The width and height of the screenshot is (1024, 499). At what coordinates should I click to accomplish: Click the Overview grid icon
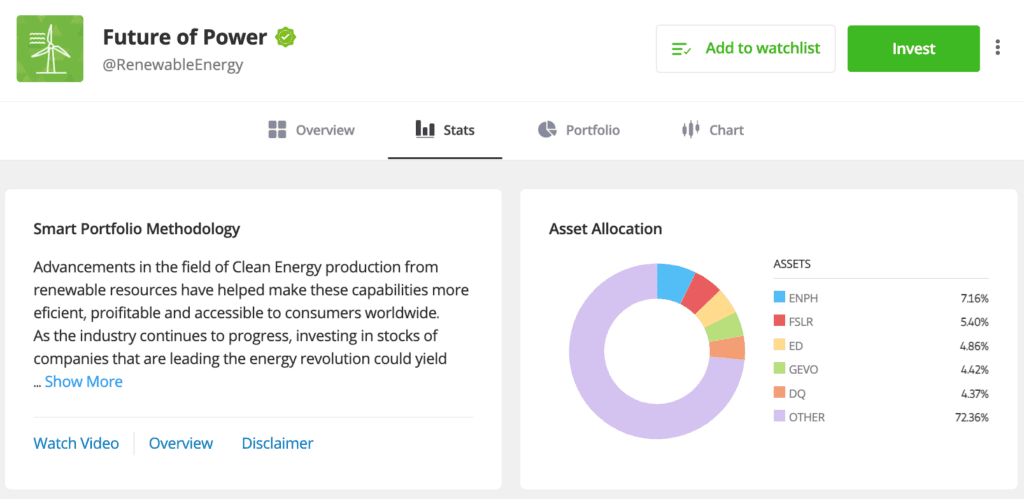point(277,130)
